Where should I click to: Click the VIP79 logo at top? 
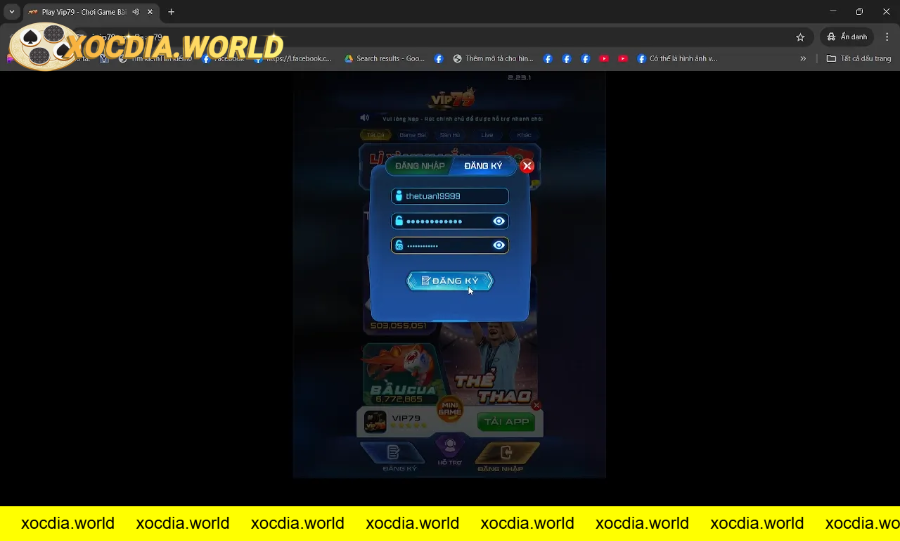pyautogui.click(x=452, y=99)
